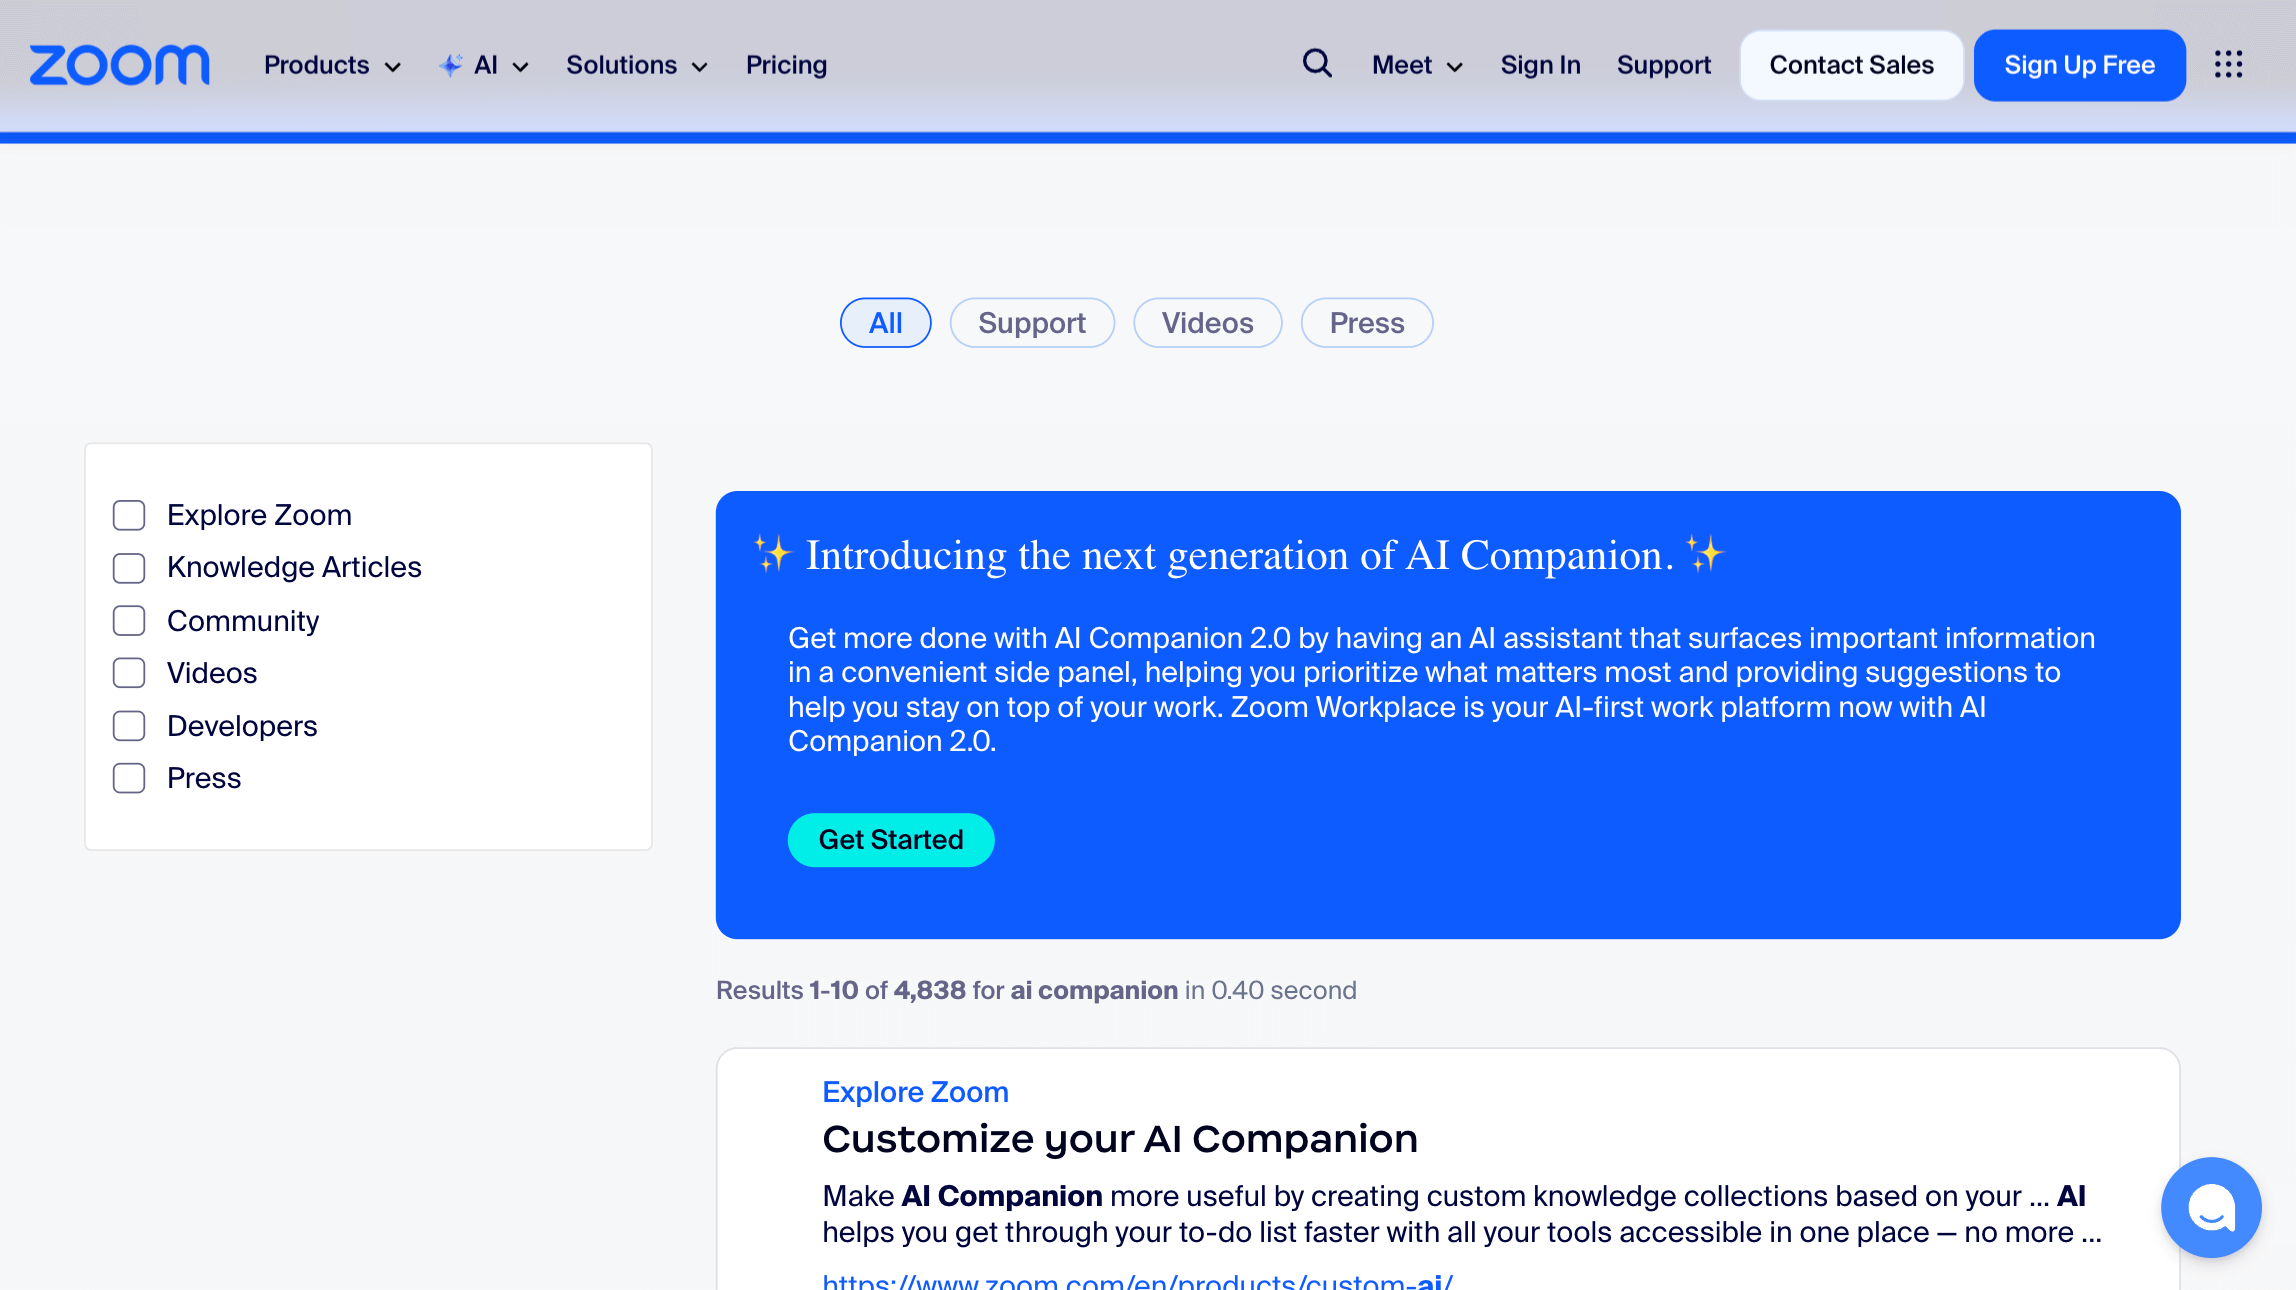Open the chat support bubble
2296x1290 pixels.
click(x=2211, y=1207)
